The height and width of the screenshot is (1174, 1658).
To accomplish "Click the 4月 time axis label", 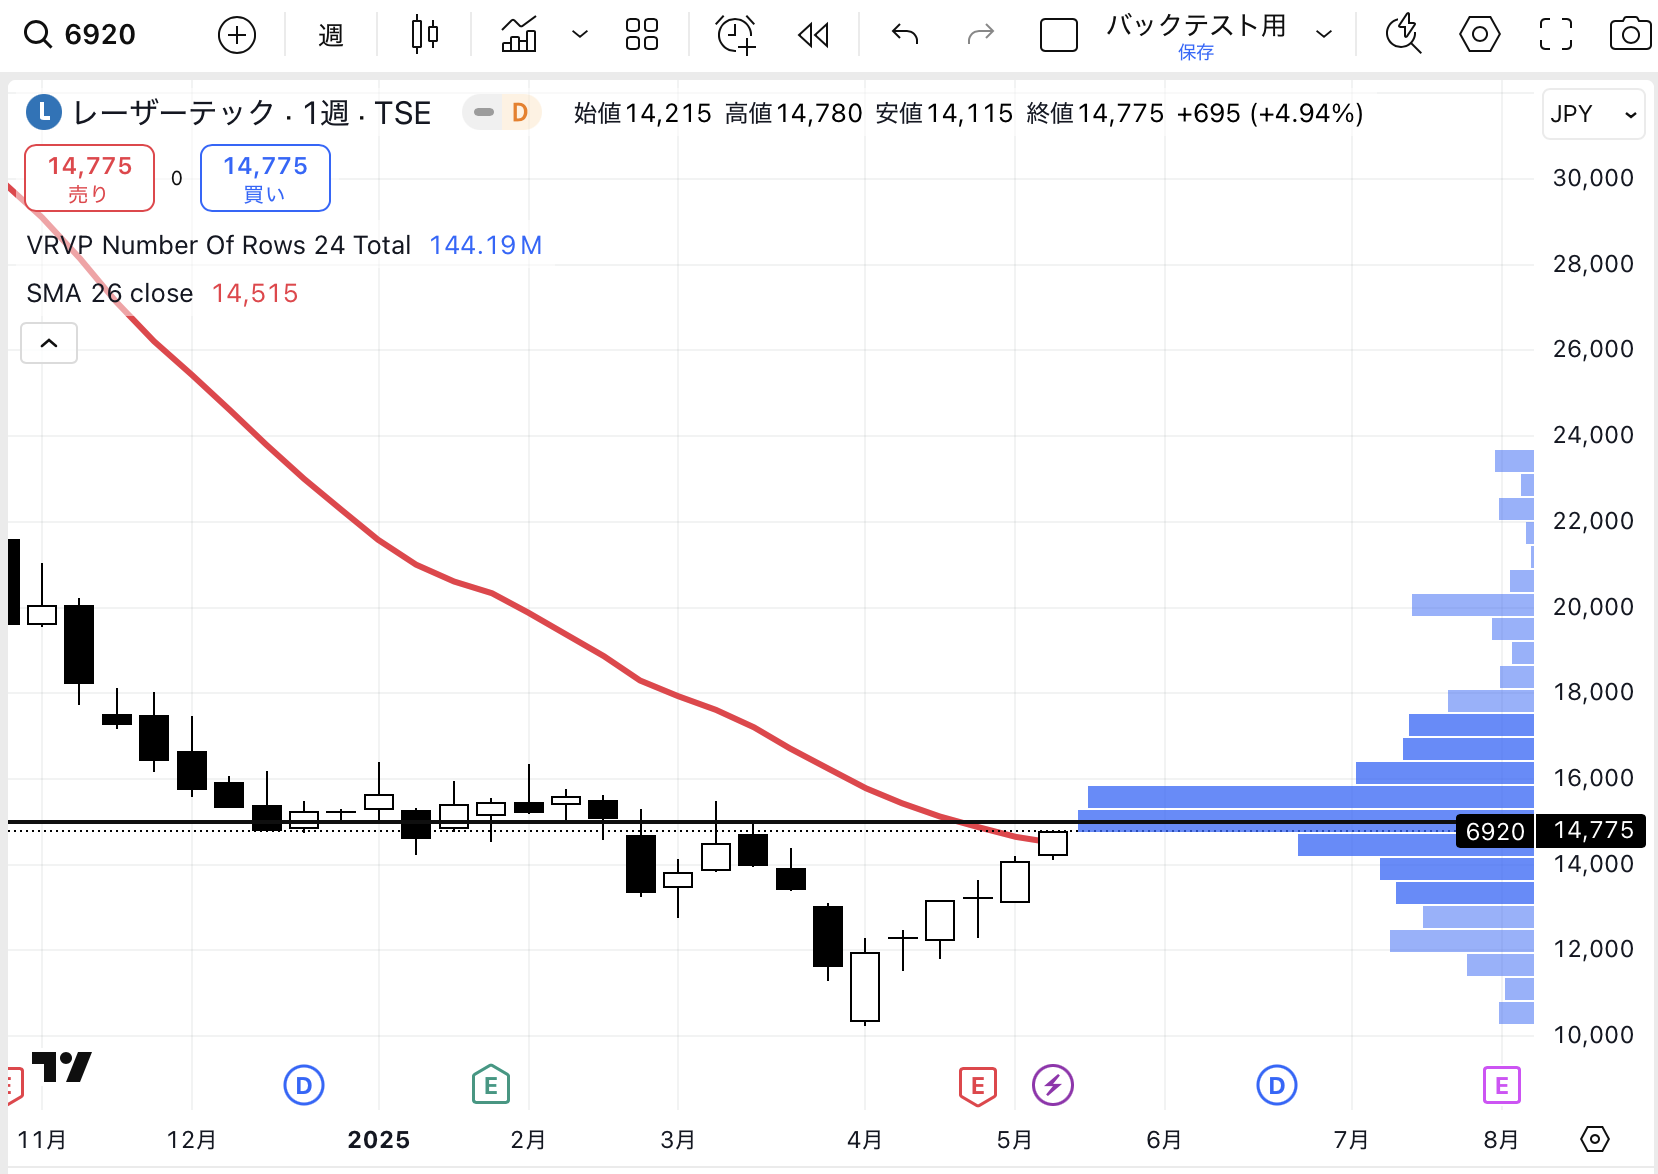I will click(x=865, y=1140).
